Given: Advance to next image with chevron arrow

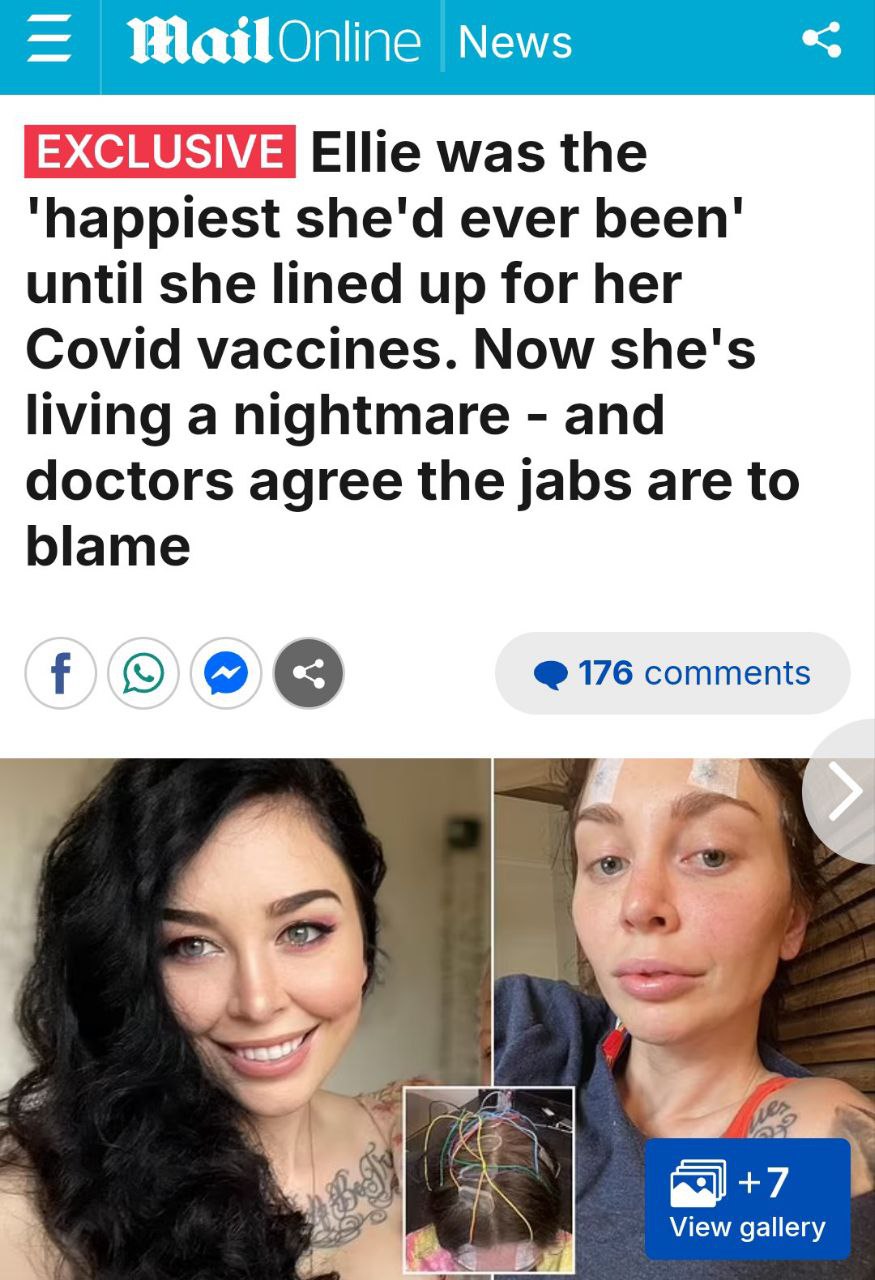Looking at the screenshot, I should 843,791.
